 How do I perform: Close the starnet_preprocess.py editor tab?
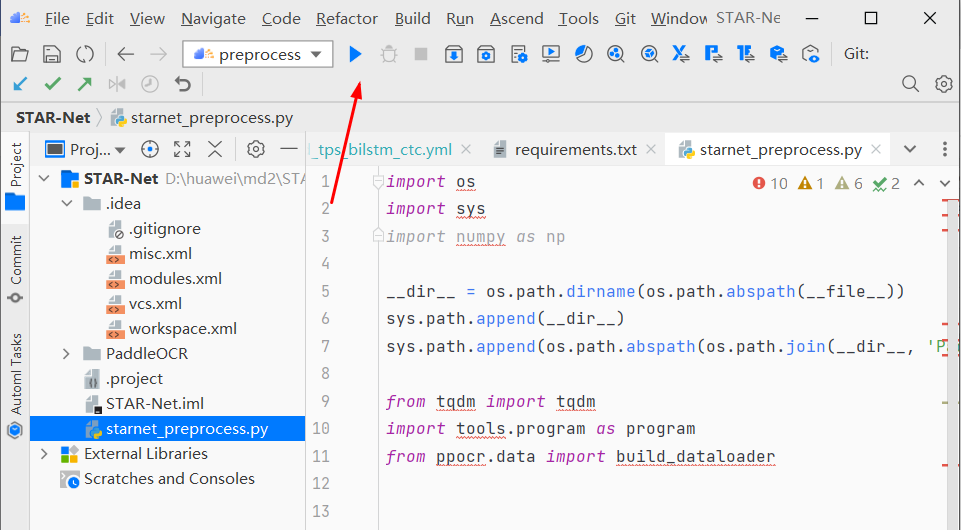pos(876,149)
